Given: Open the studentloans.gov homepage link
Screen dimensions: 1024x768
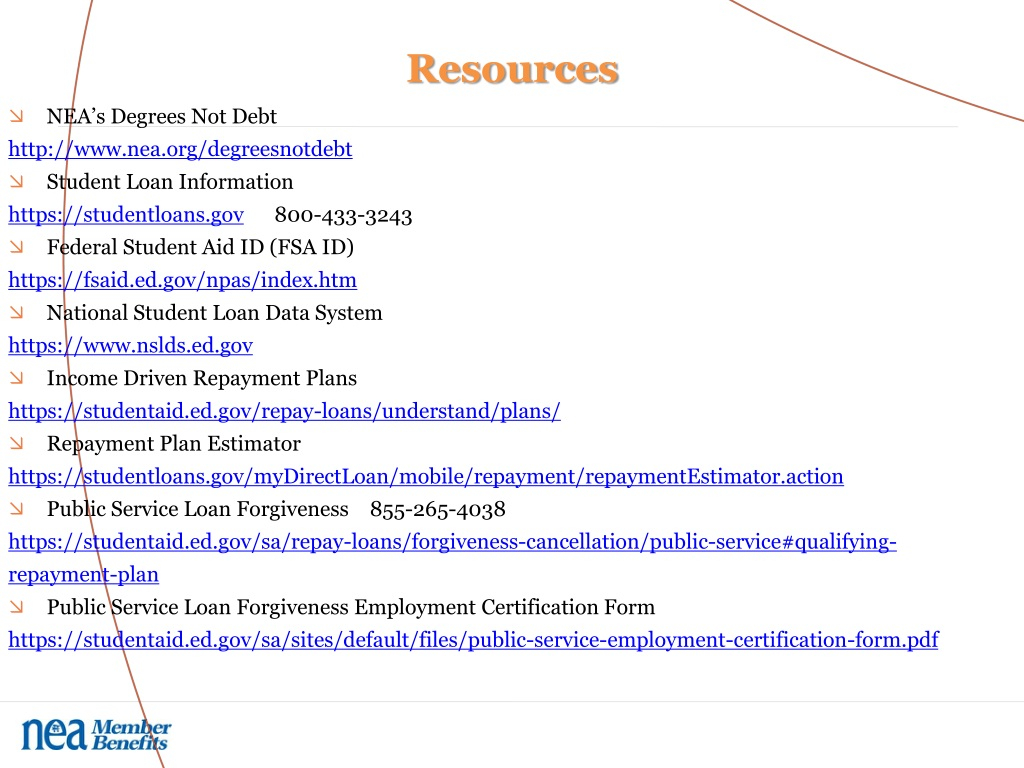Looking at the screenshot, I should [126, 215].
